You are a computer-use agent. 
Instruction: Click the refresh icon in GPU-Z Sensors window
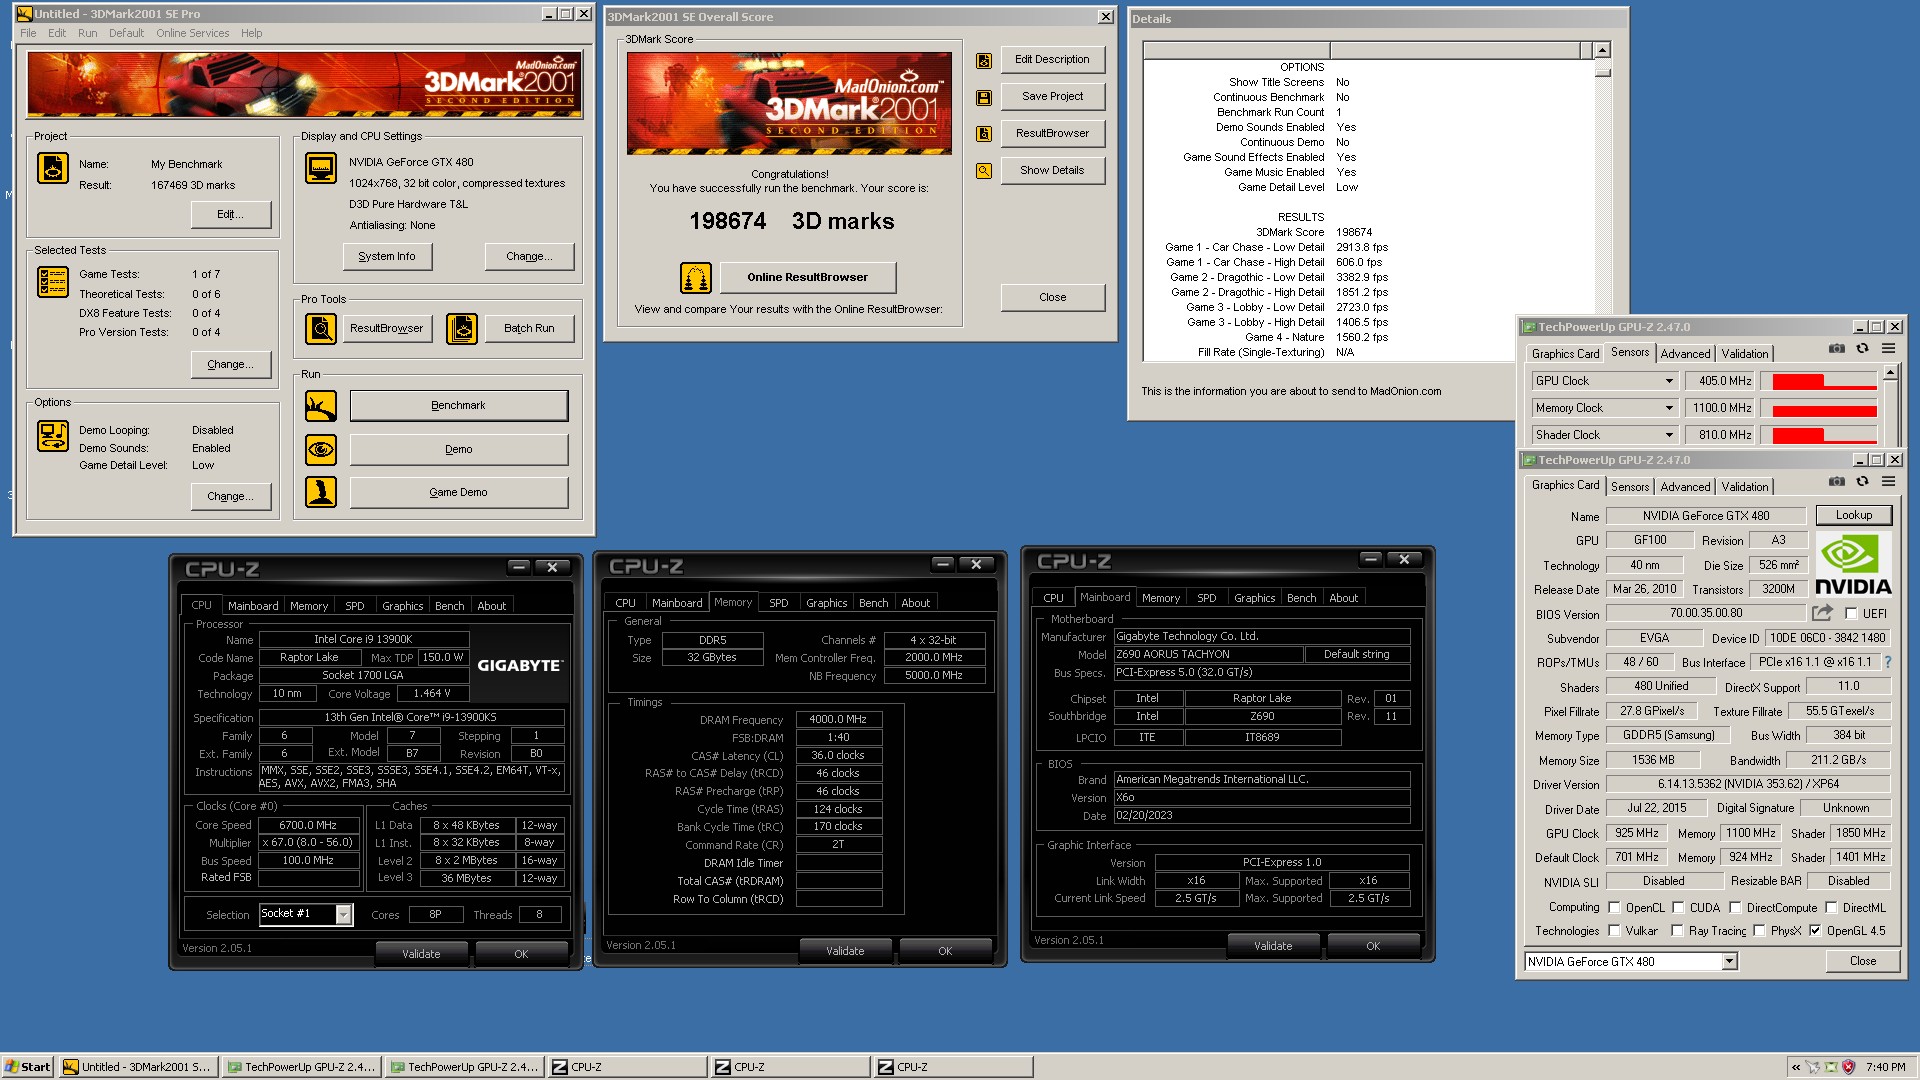tap(1862, 349)
